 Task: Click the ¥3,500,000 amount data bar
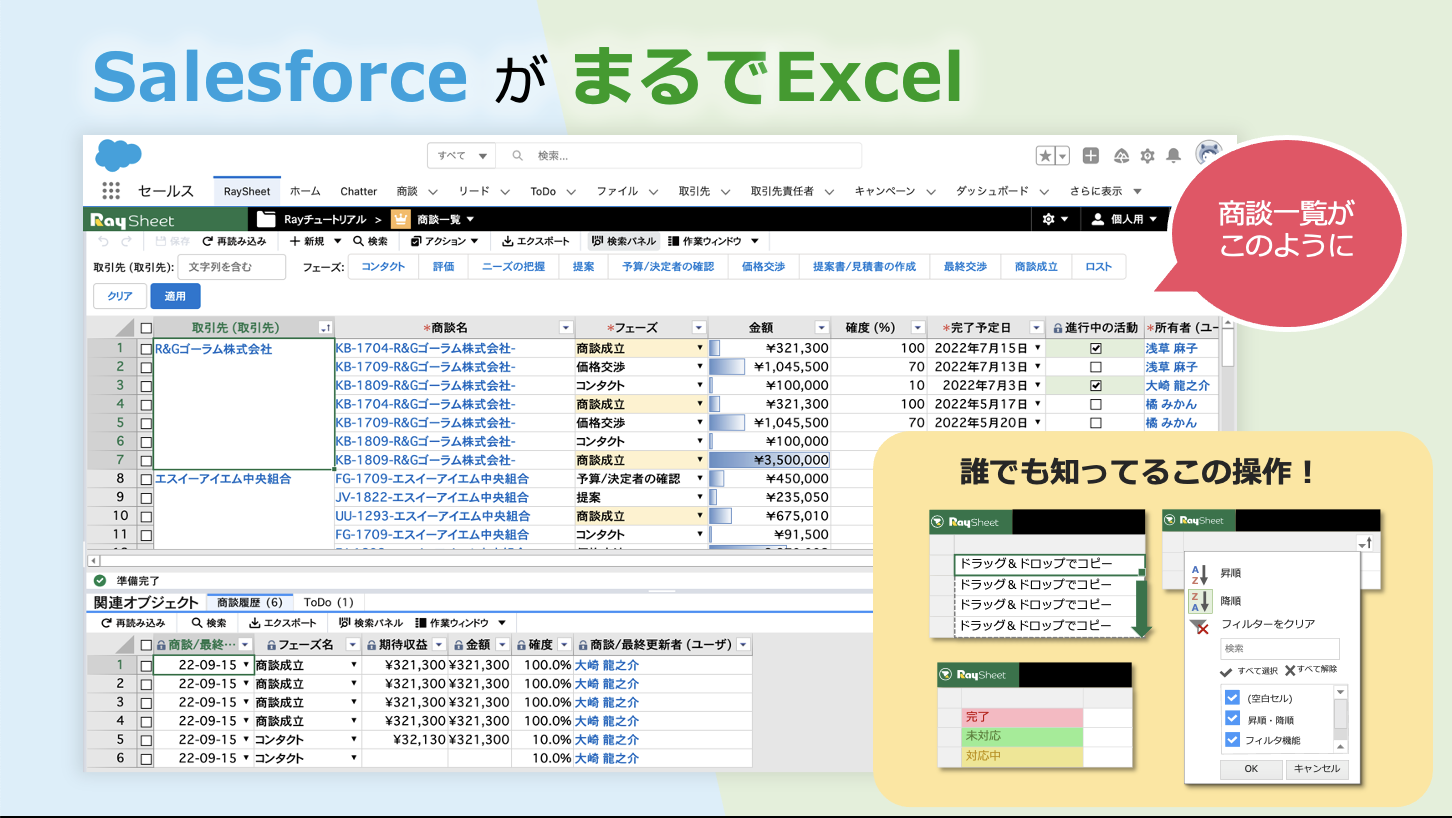click(x=769, y=459)
